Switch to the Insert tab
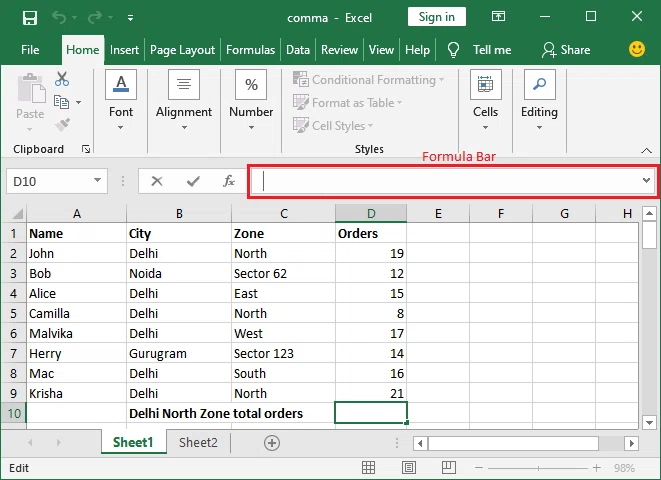The image size is (661, 480). [x=124, y=50]
